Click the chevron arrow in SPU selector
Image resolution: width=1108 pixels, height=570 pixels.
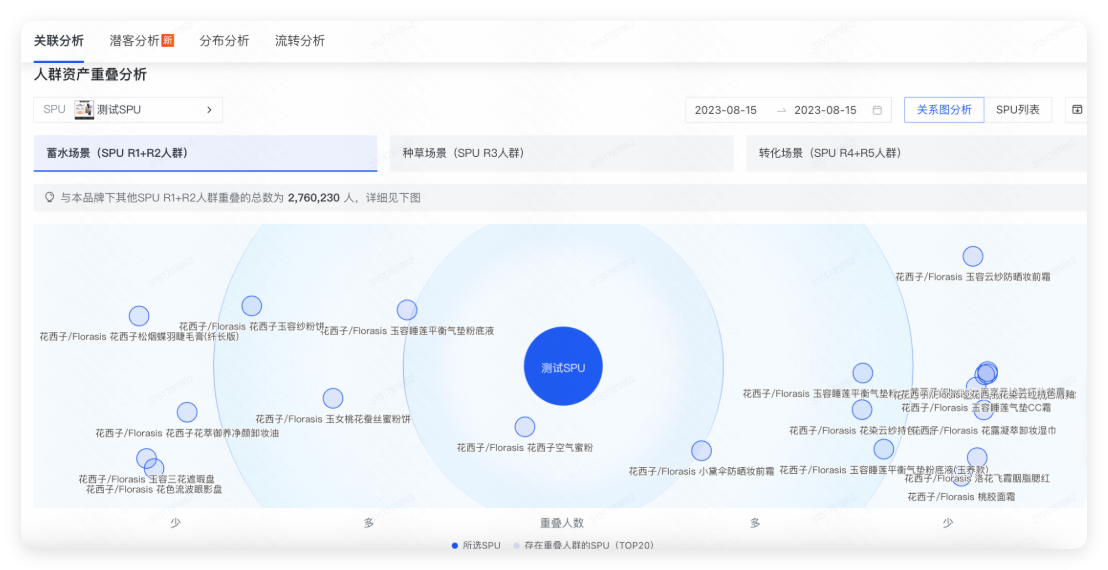(209, 109)
